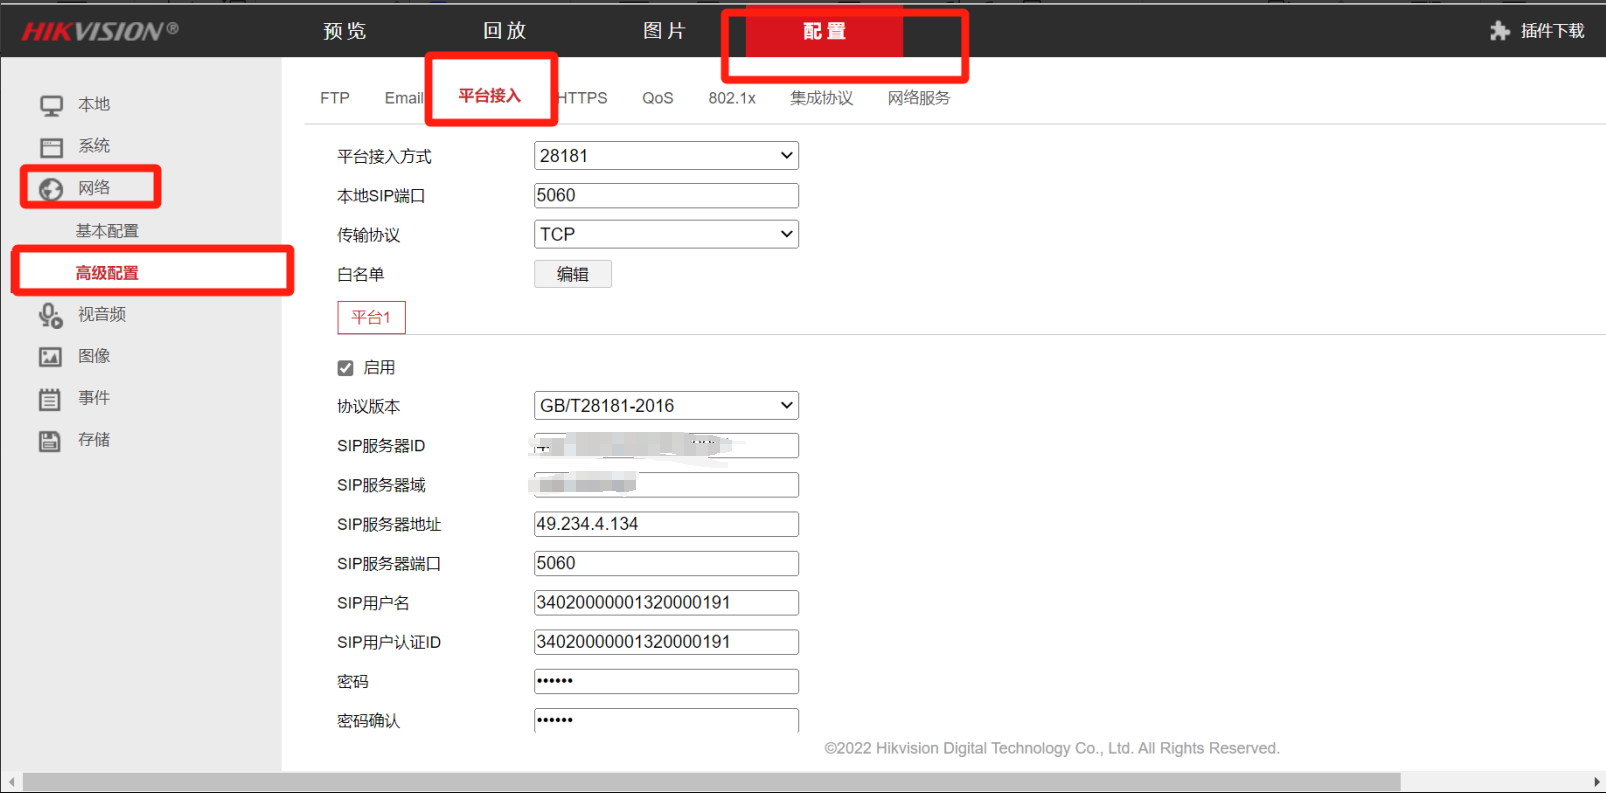Open the QoS settings tab
The width and height of the screenshot is (1606, 793).
pyautogui.click(x=657, y=98)
